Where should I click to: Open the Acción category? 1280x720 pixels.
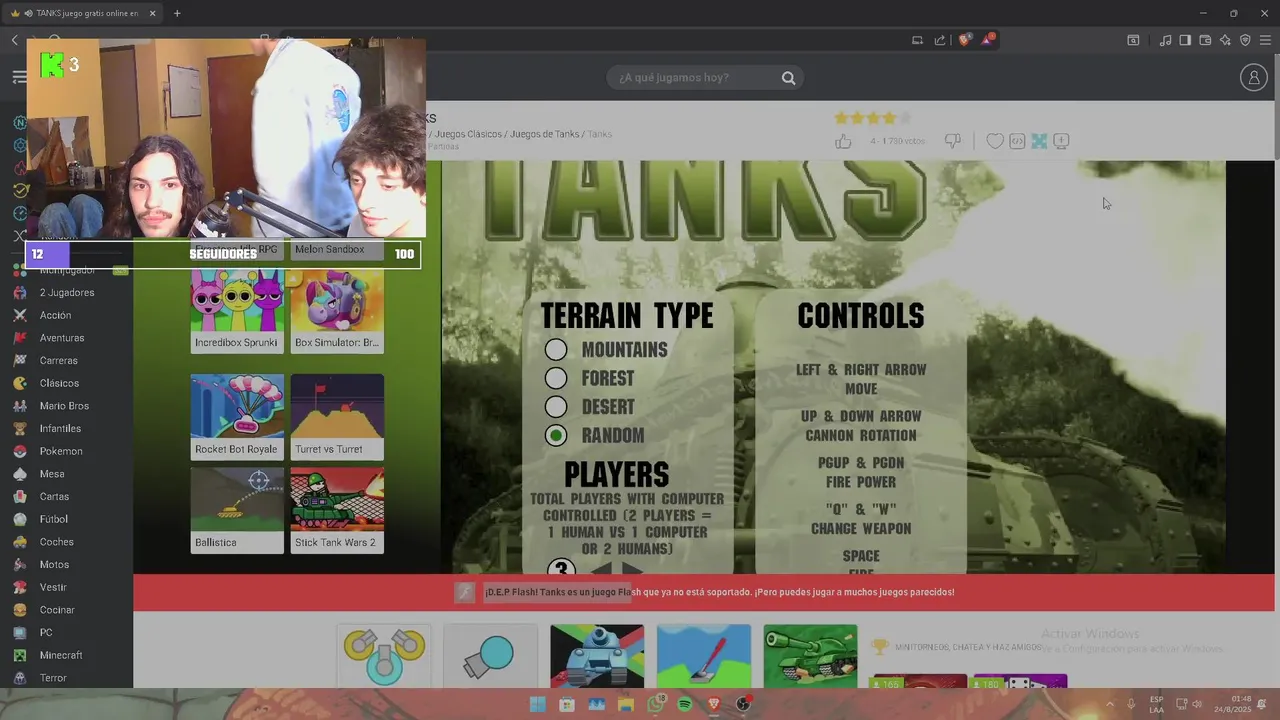coord(55,315)
